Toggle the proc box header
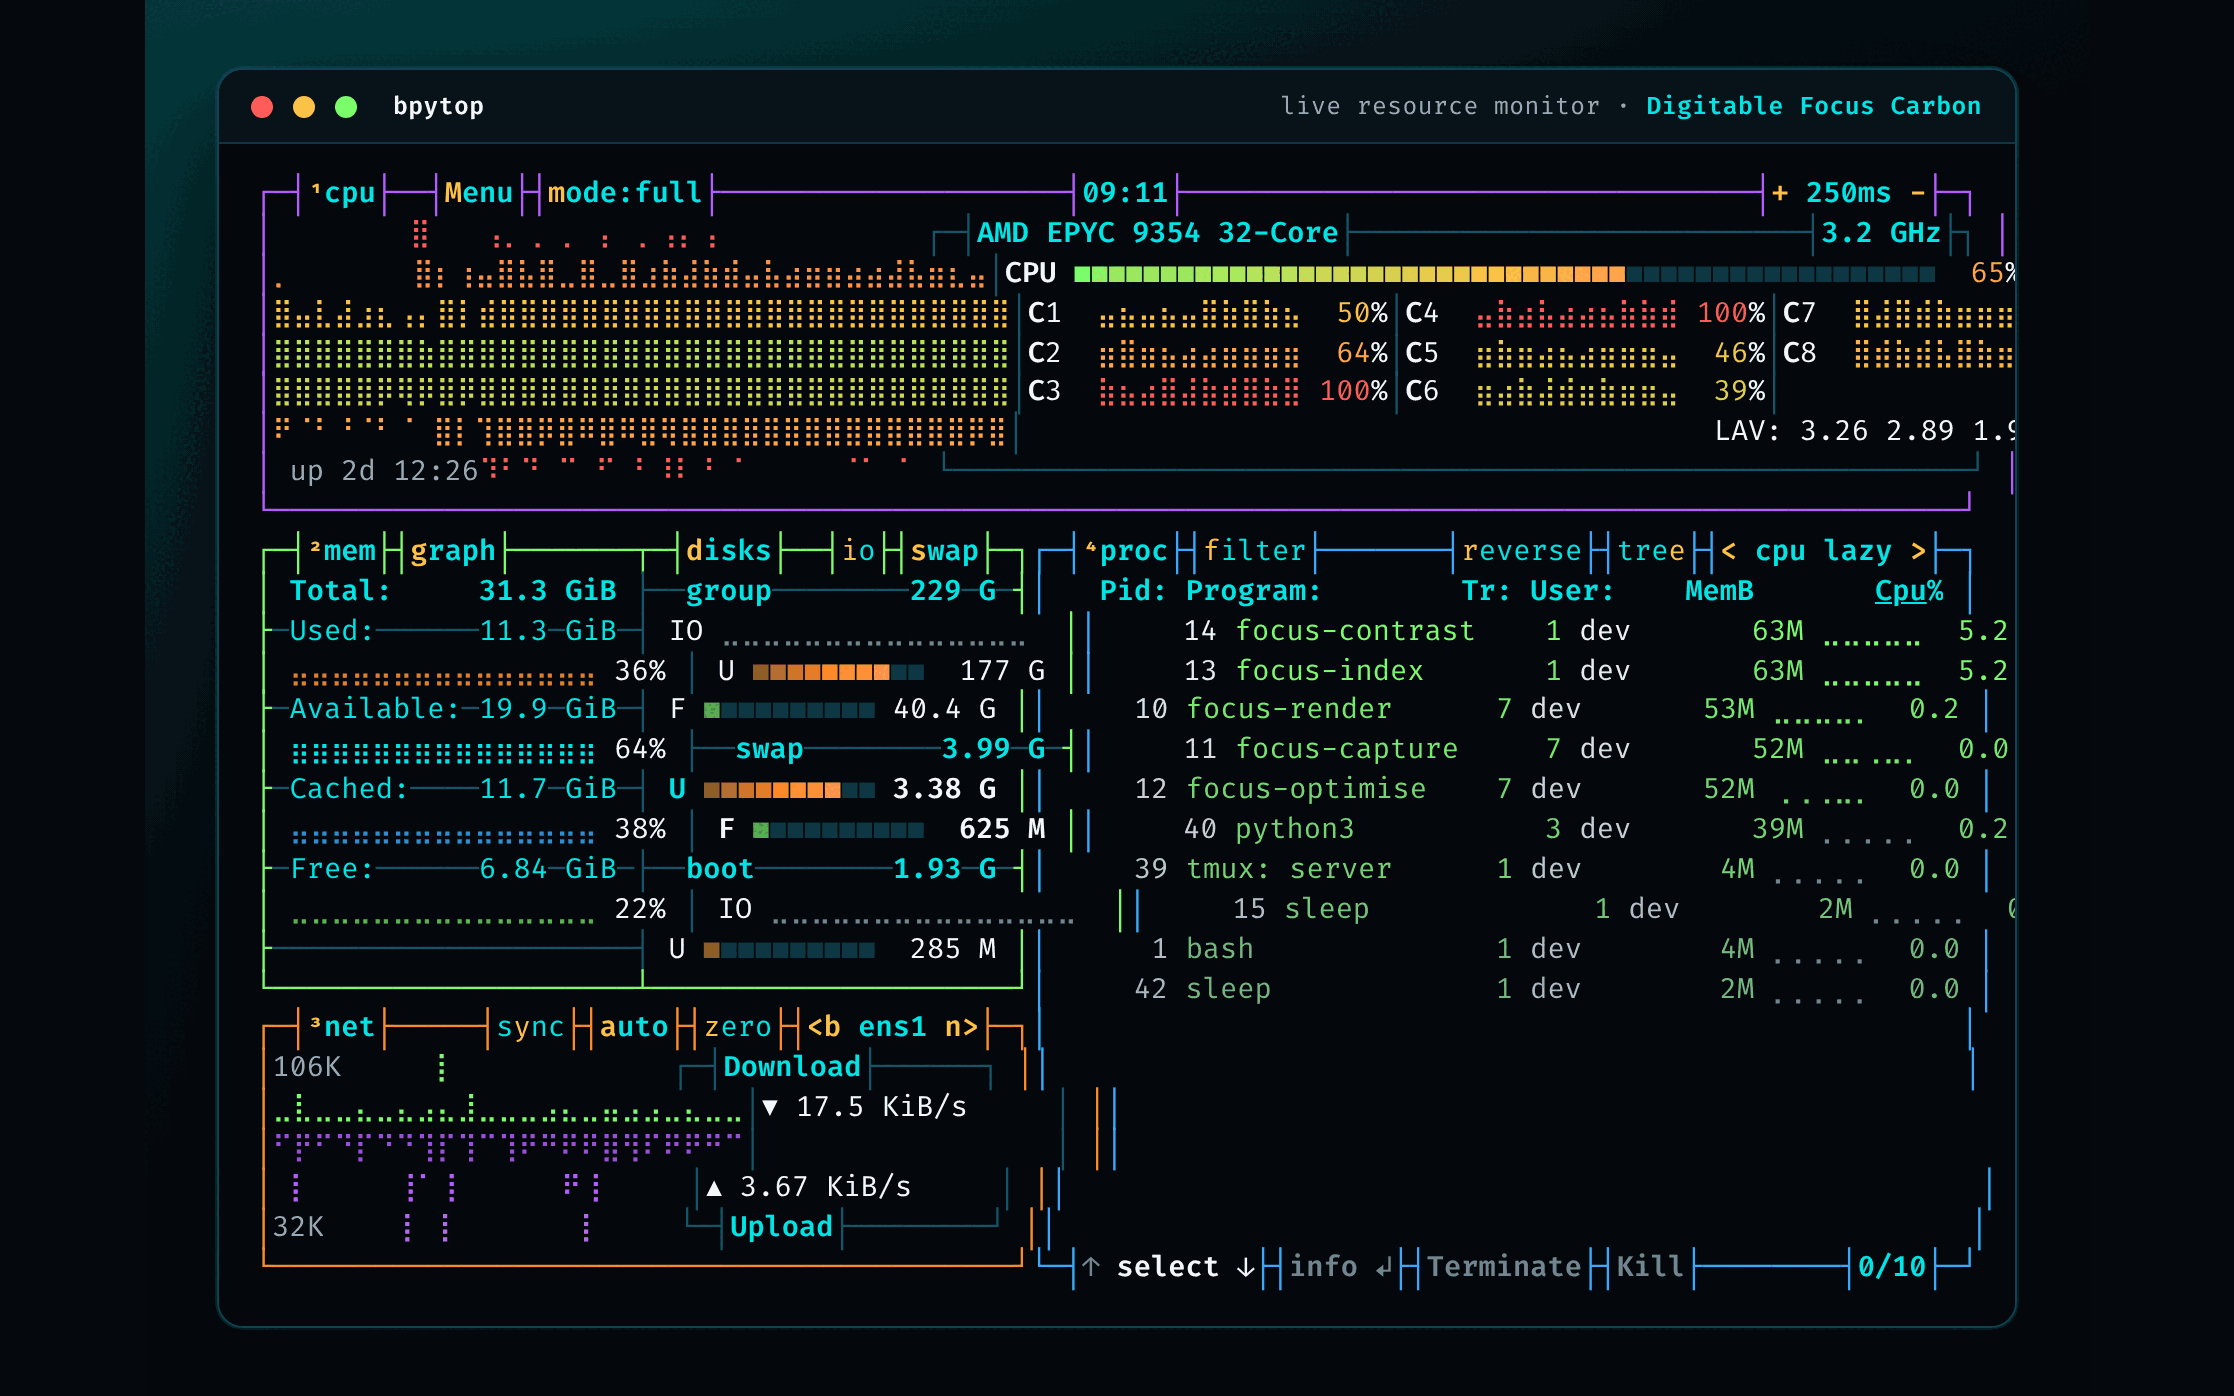 coord(1126,550)
